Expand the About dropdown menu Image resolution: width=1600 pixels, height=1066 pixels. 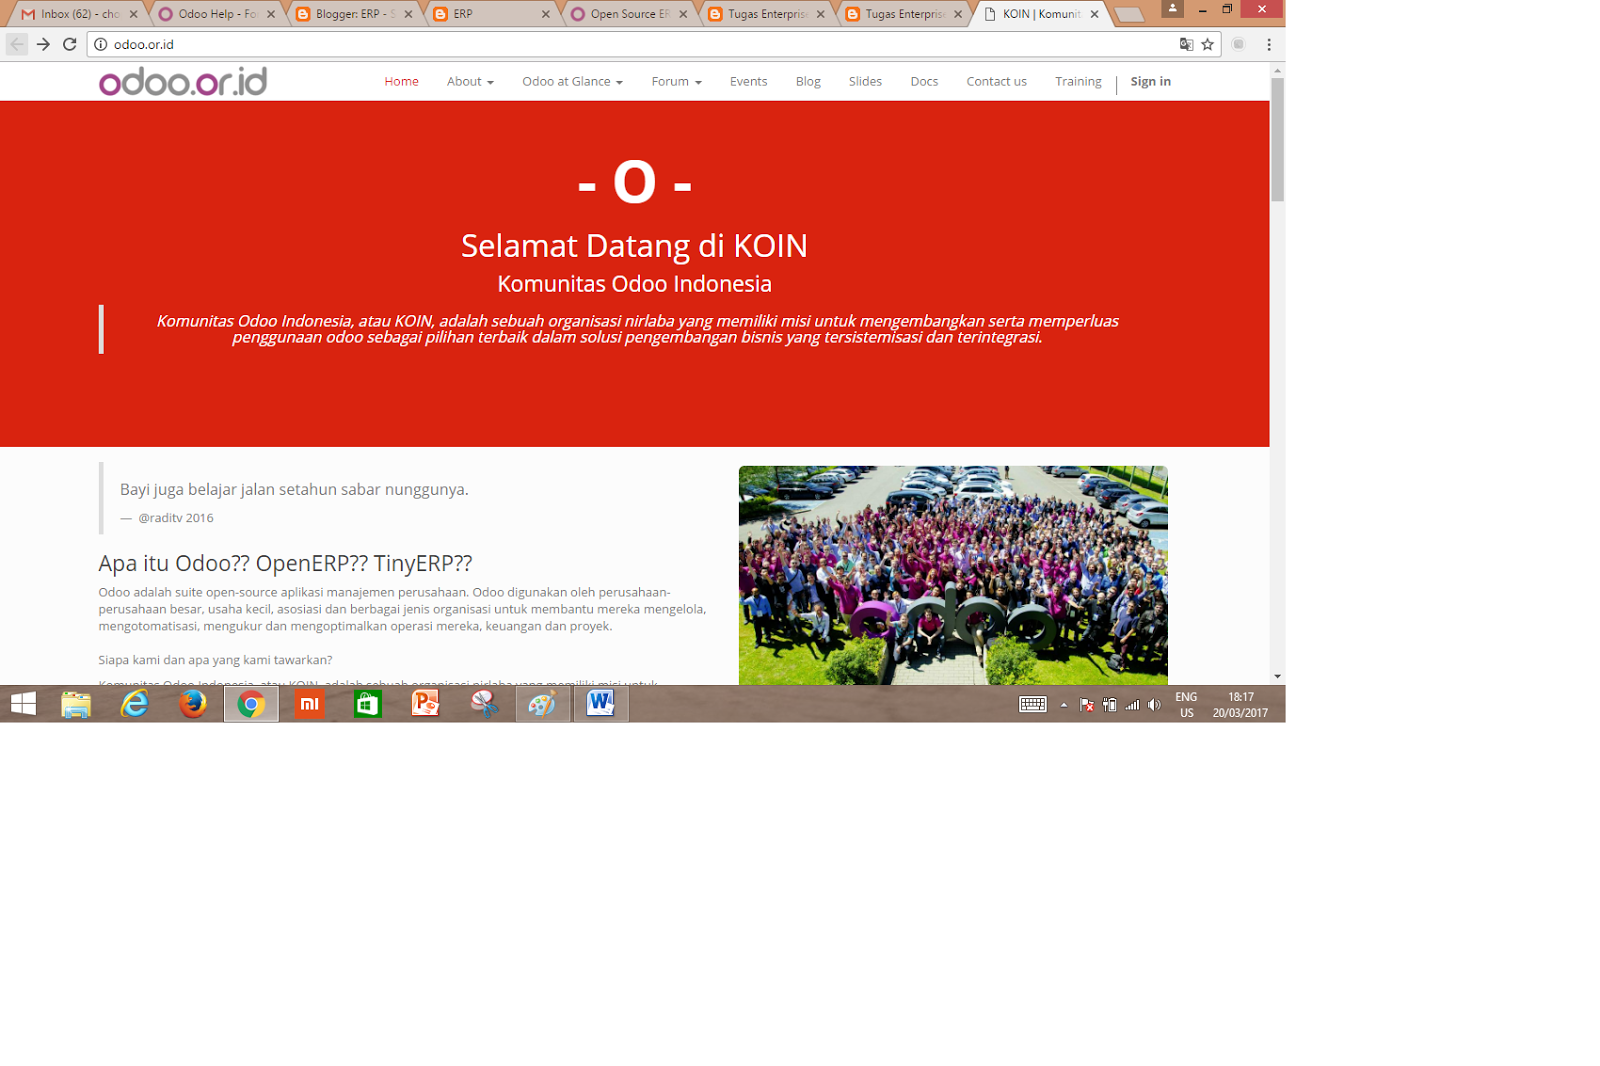pyautogui.click(x=470, y=82)
